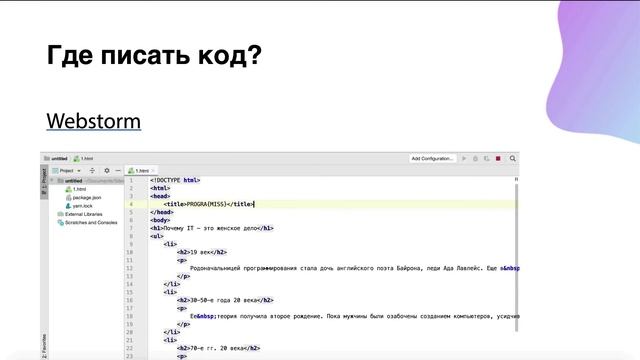The height and width of the screenshot is (360, 640).
Task: Click the editor vertical scrollbar
Action: pos(516,257)
